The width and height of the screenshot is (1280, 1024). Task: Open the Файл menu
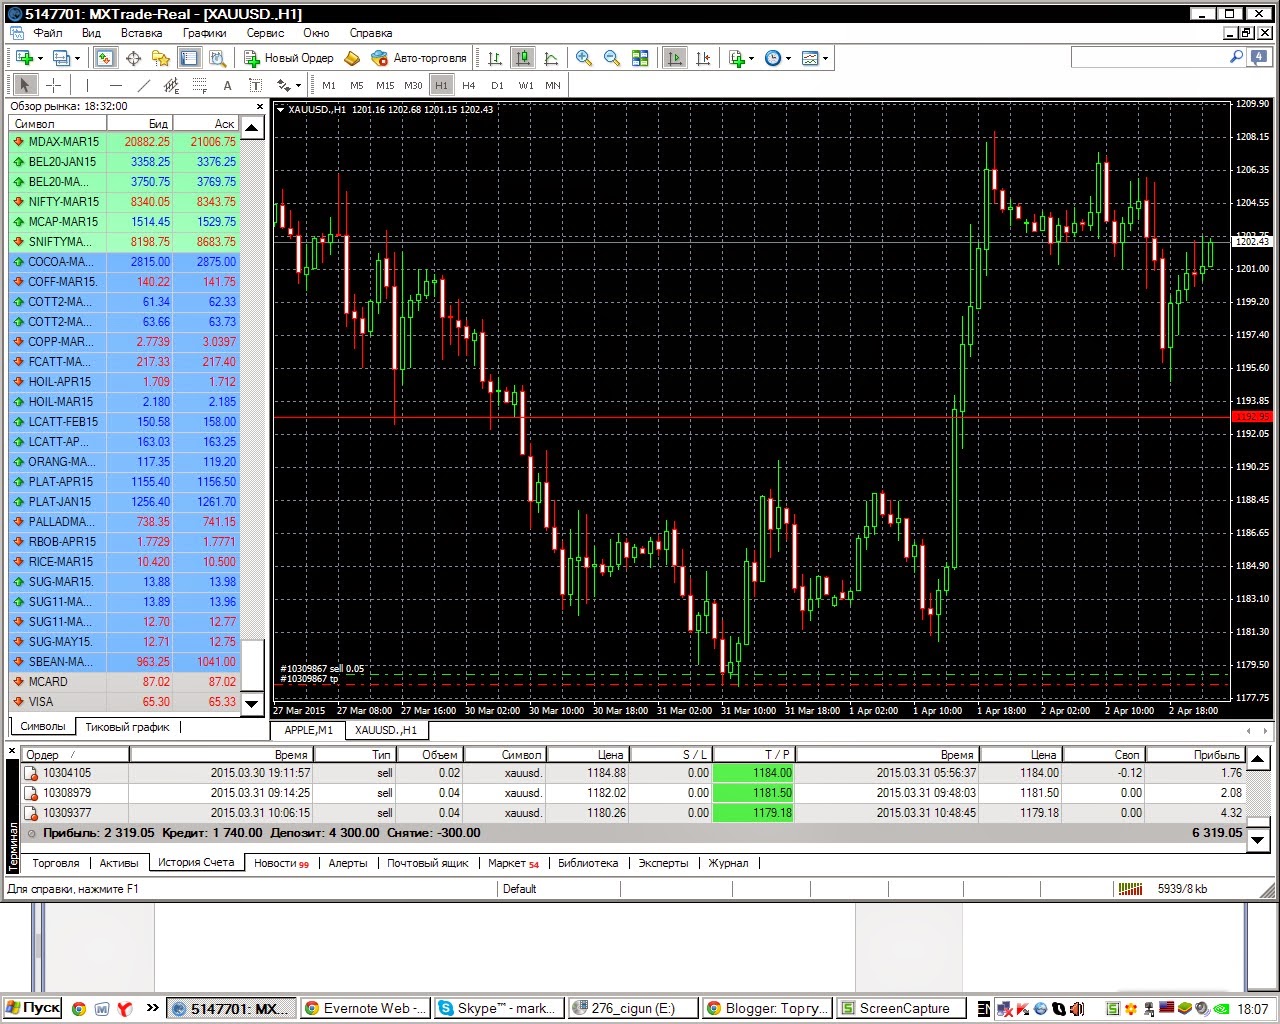(x=48, y=33)
